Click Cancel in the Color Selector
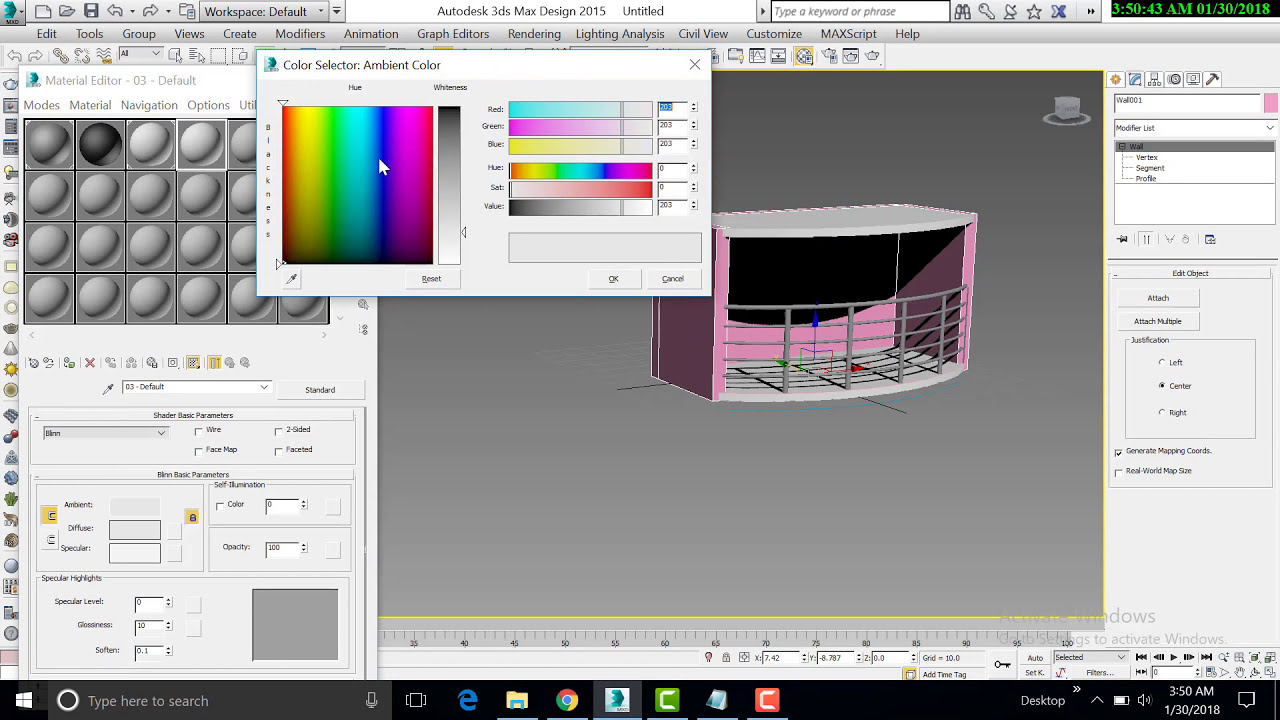Screen dimensions: 1280x720 tap(673, 279)
